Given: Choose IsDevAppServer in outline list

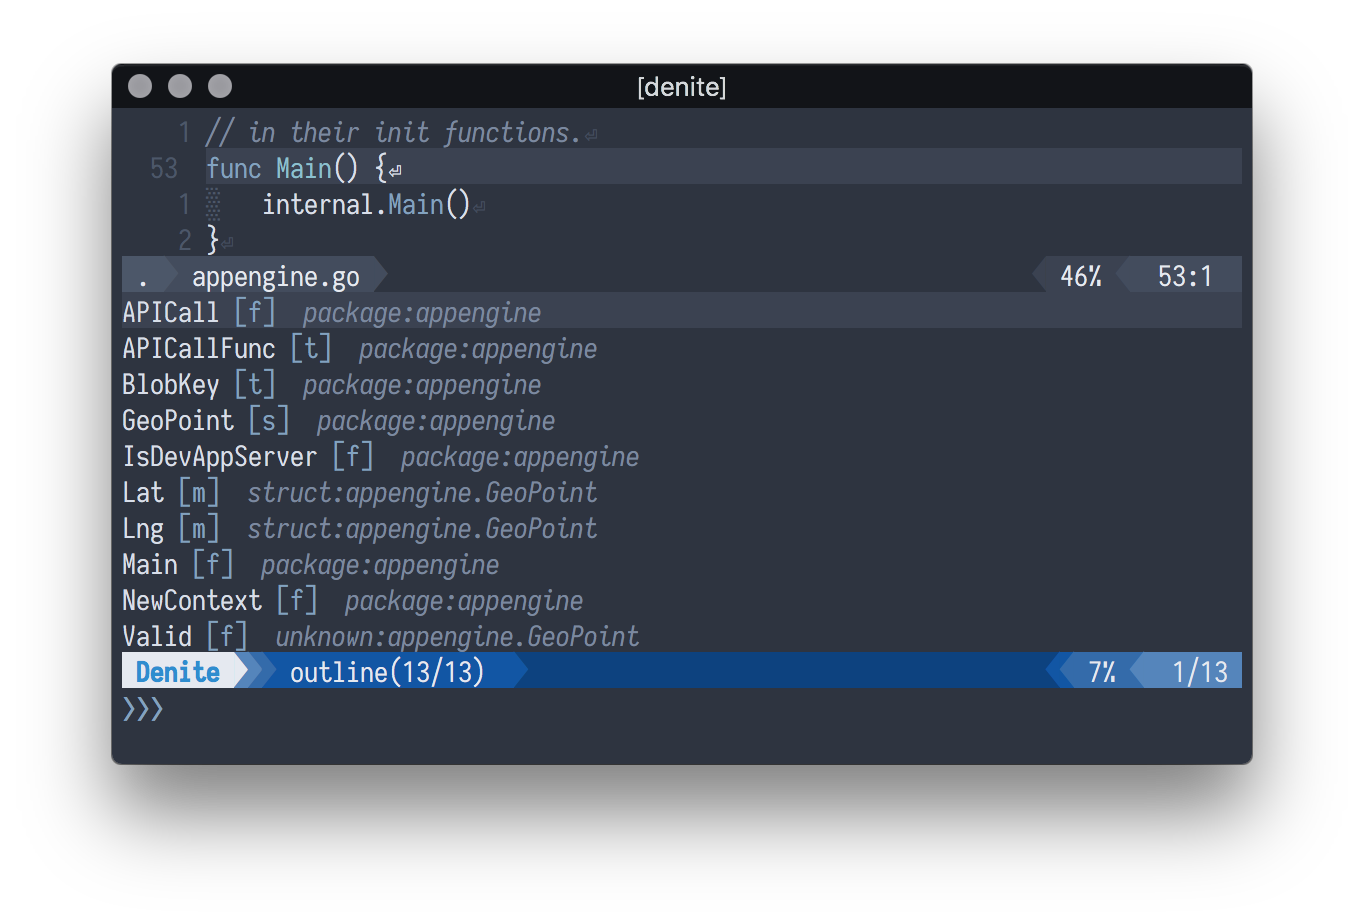Looking at the screenshot, I should click(219, 456).
